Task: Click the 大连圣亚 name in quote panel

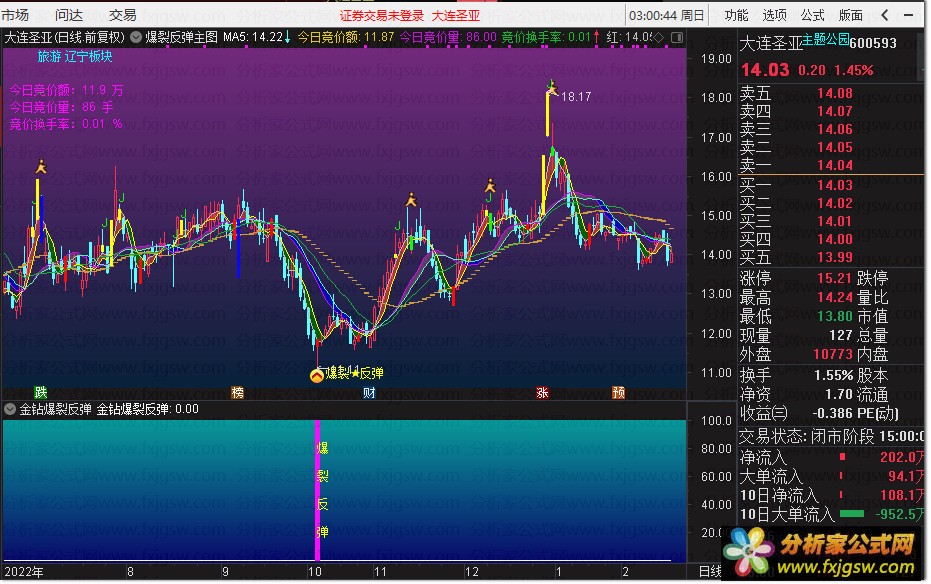Action: coord(771,43)
